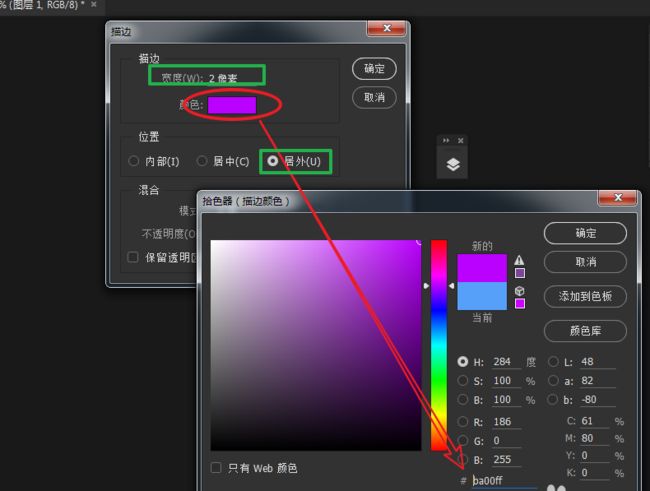Viewport: 650px width, 491px height.
Task: Select the L lightness radio button
Action: pyautogui.click(x=553, y=361)
